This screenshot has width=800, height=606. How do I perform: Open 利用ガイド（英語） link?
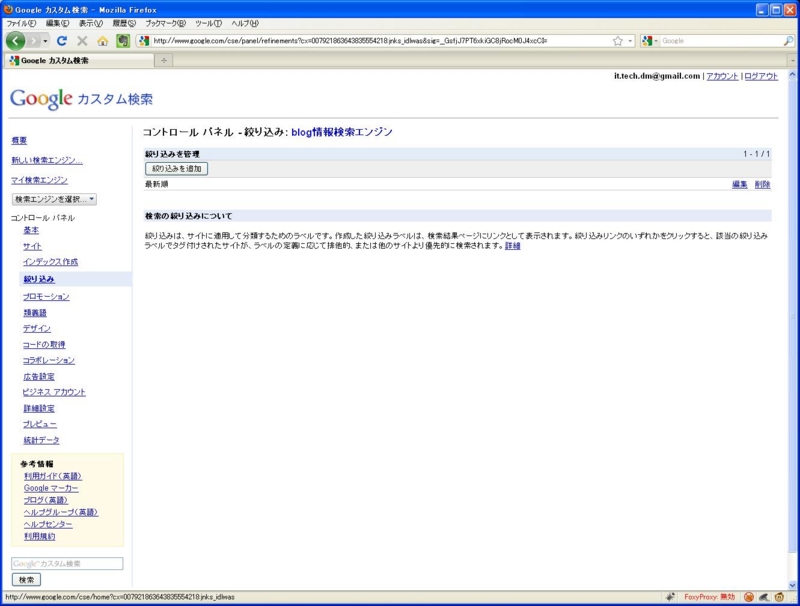point(53,476)
